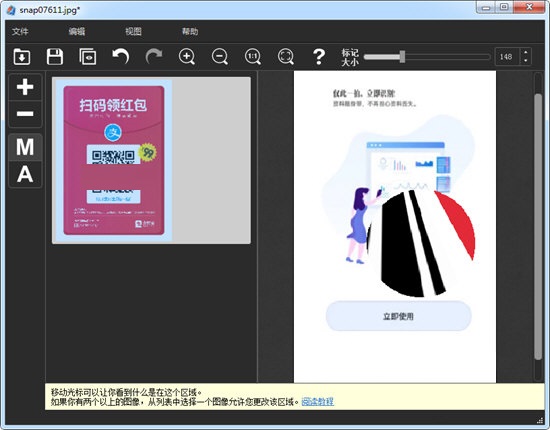Zoom out with the magnifier minus icon
Viewport: 550px width, 430px height.
pos(220,56)
